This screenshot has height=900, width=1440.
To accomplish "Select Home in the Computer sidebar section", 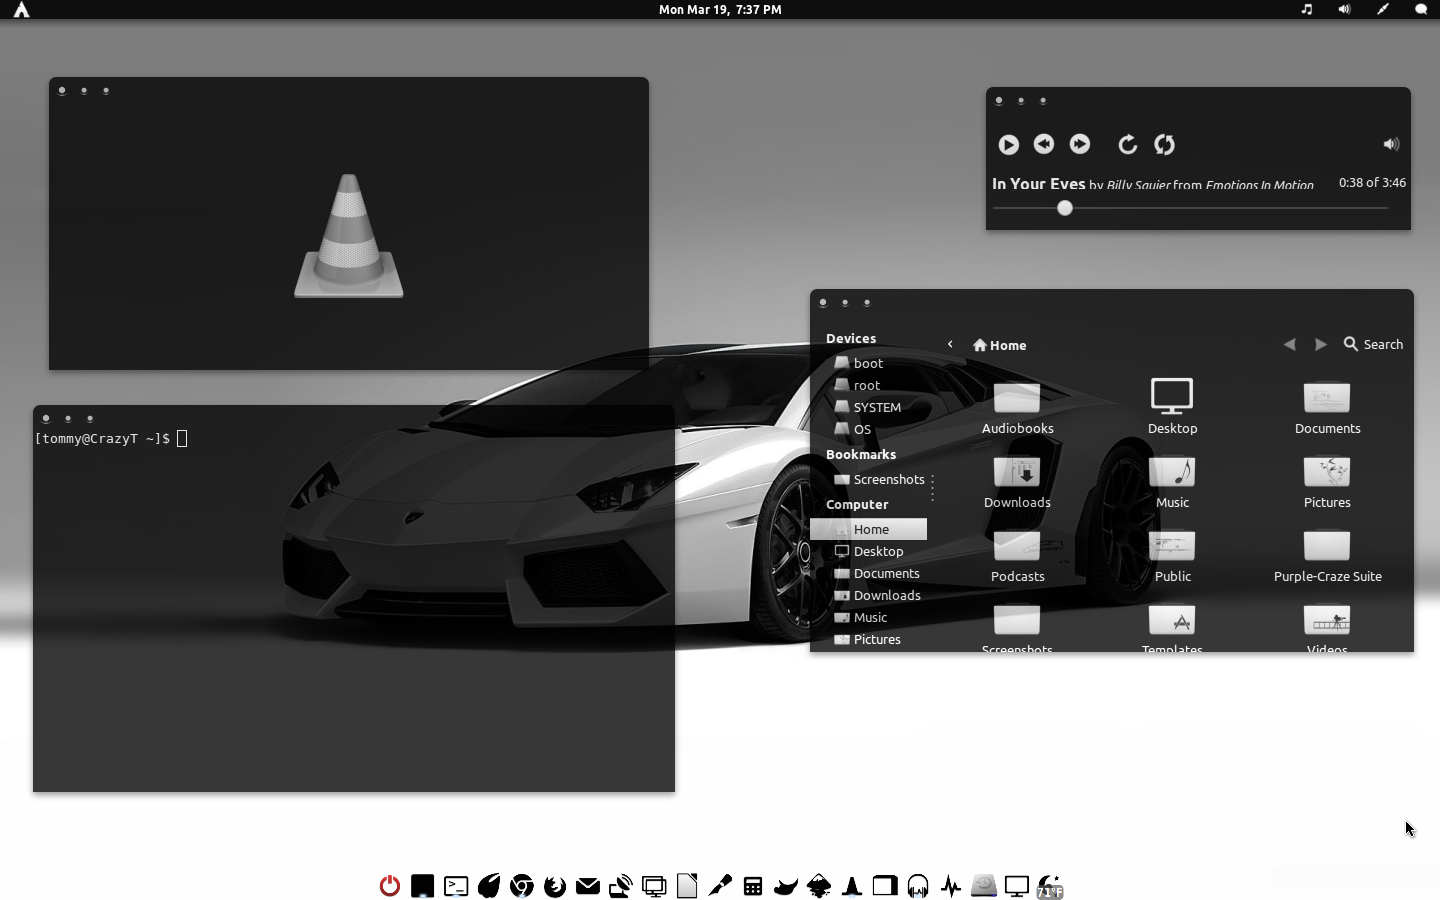I will tap(868, 529).
